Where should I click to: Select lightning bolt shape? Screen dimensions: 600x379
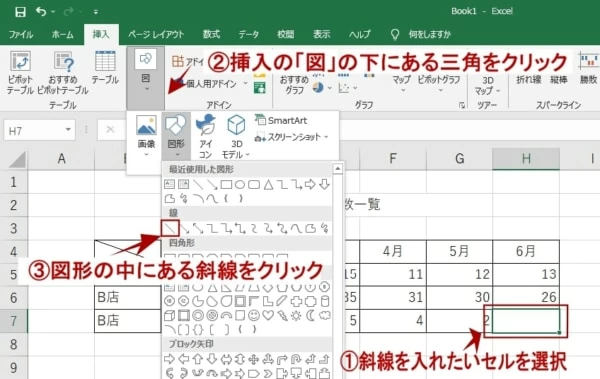click(282, 315)
